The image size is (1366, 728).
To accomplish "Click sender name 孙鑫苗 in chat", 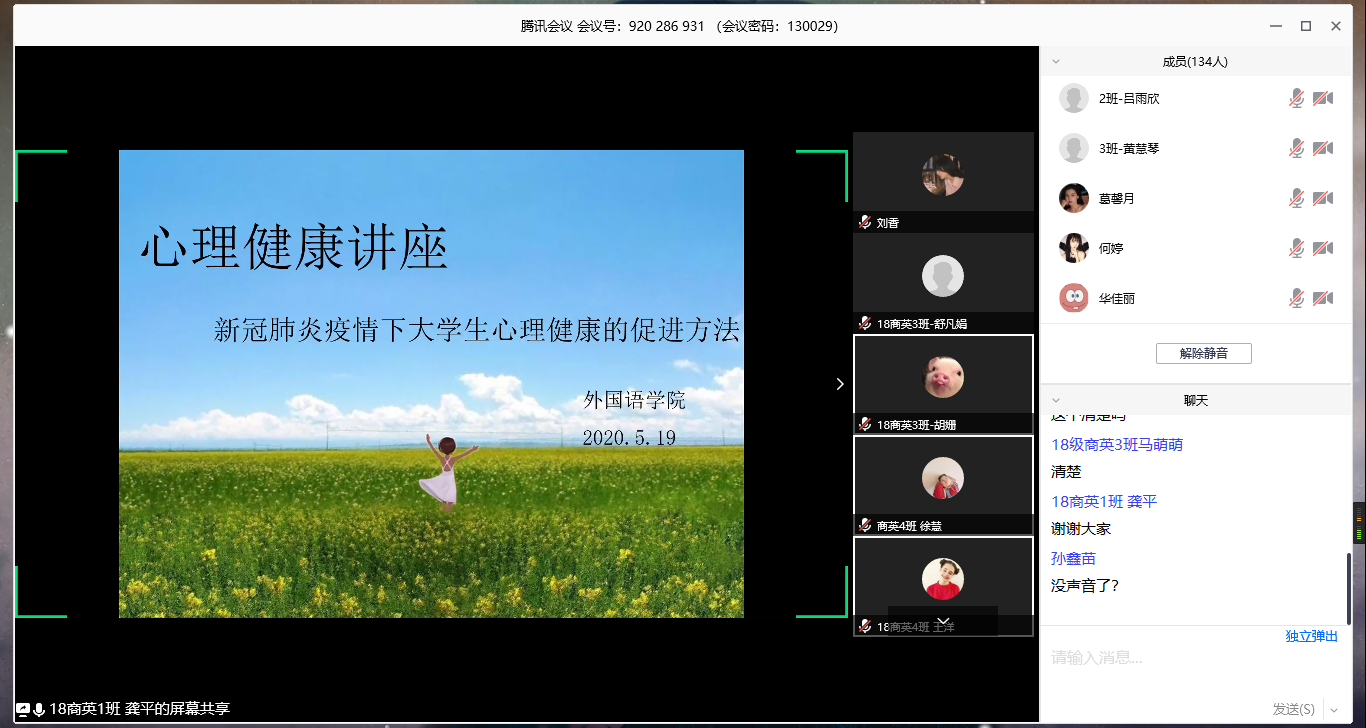I will point(1073,559).
